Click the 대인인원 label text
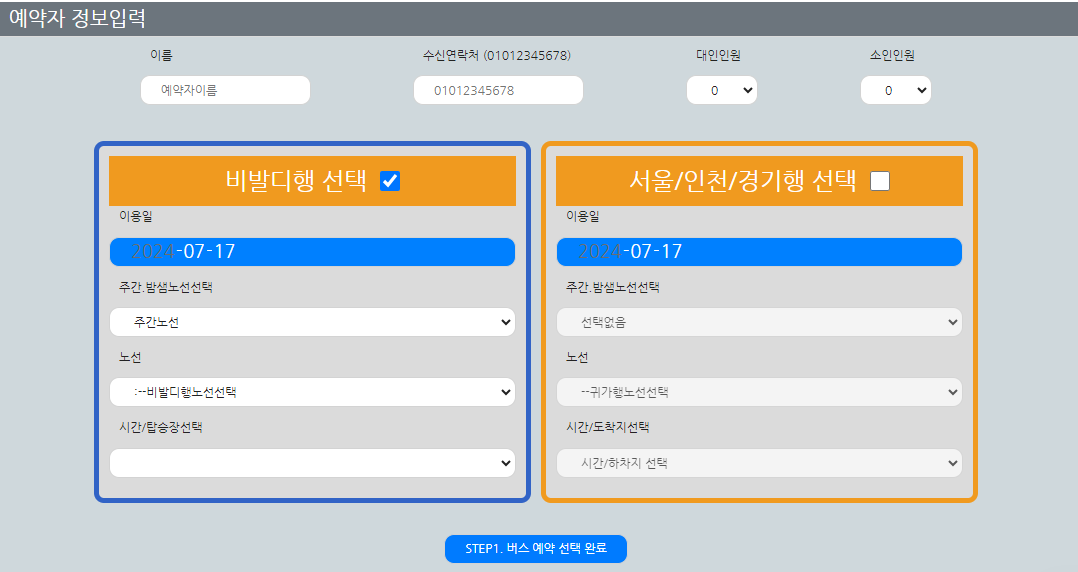Image resolution: width=1078 pixels, height=572 pixels. click(x=718, y=56)
